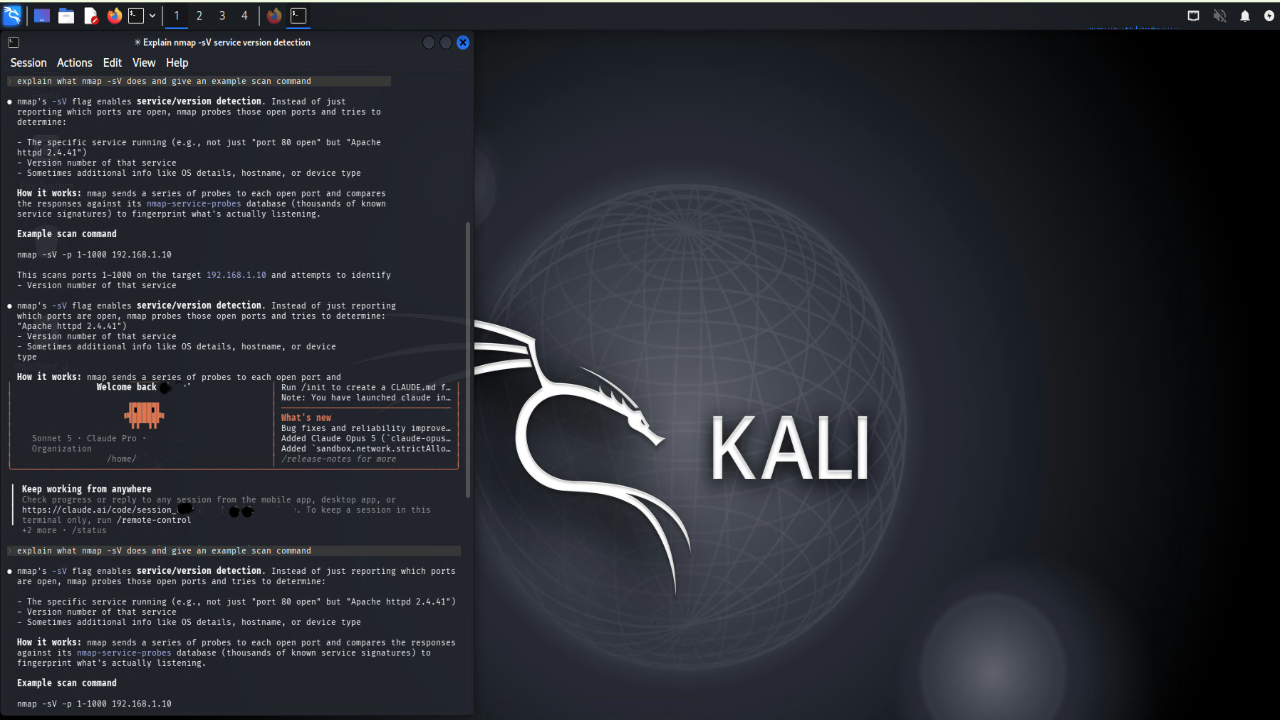Click the terminal vertical scrollbar
This screenshot has height=720, width=1280.
click(468, 359)
